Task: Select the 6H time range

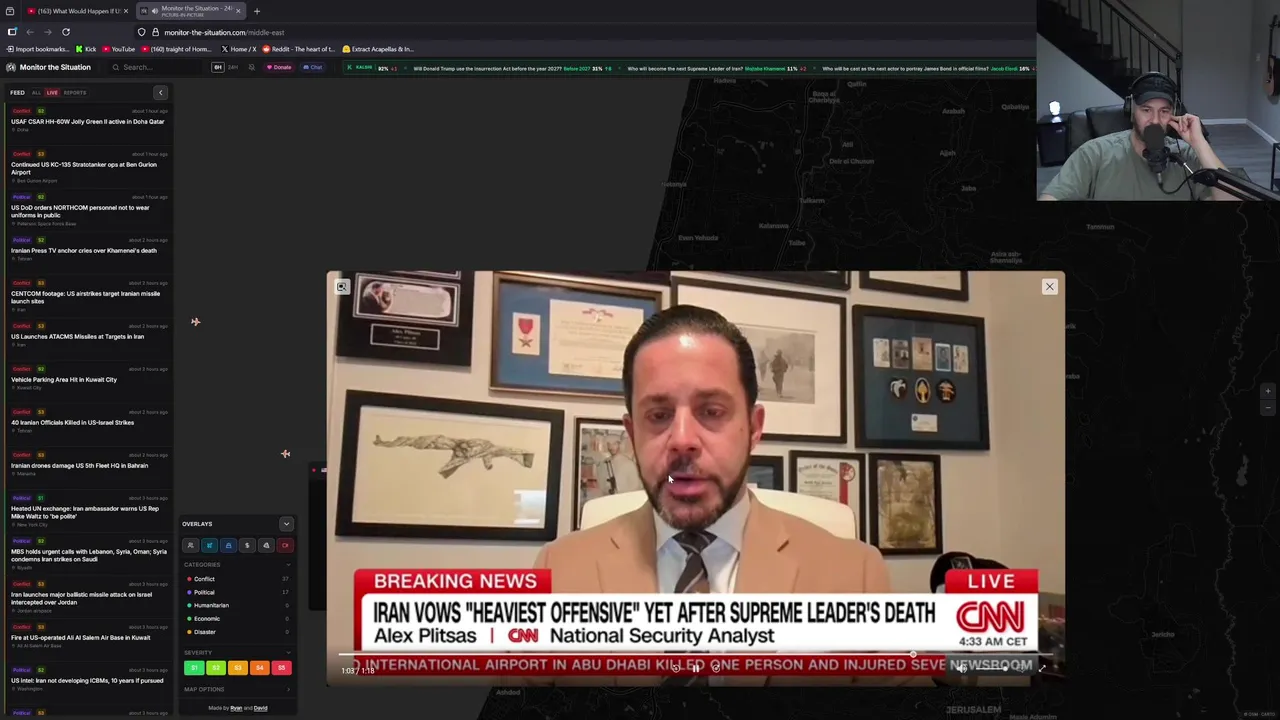Action: coord(218,67)
